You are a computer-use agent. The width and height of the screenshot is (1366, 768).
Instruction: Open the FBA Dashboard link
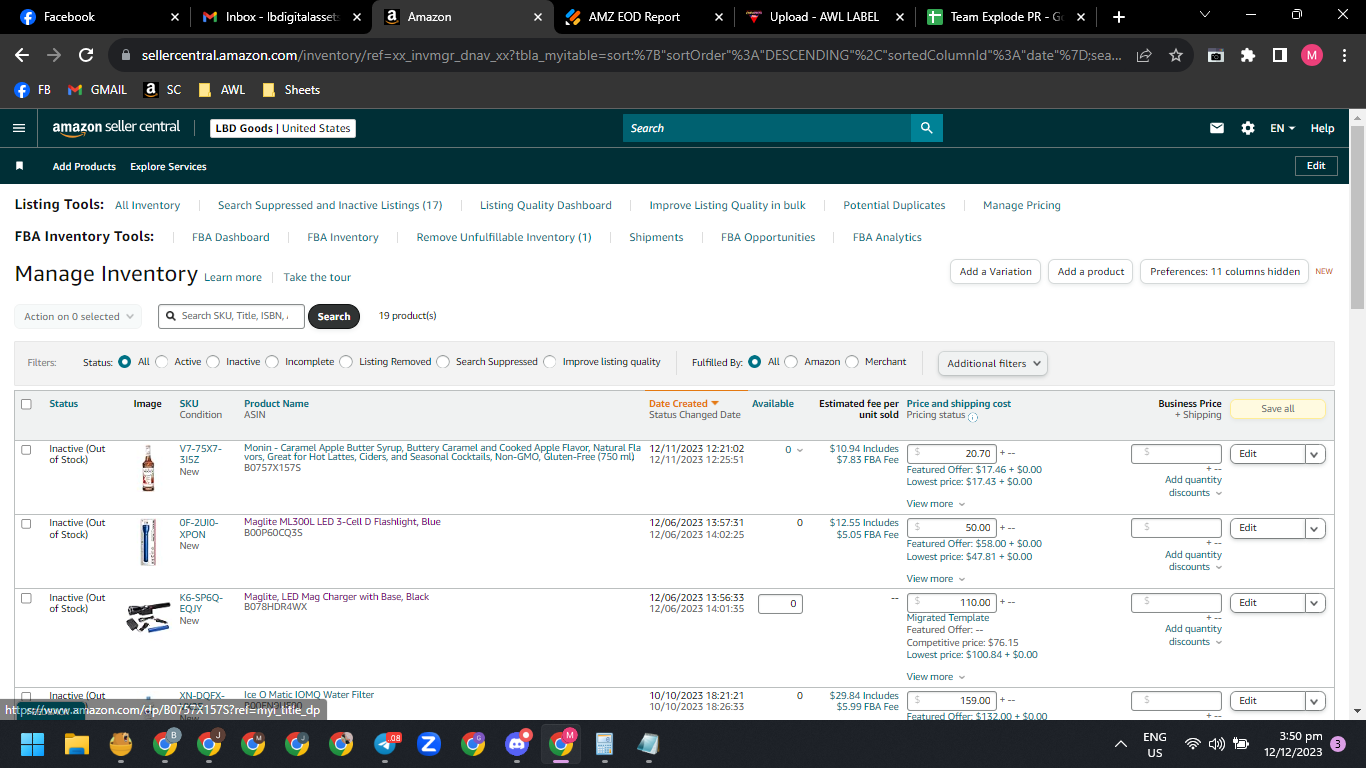tap(231, 237)
